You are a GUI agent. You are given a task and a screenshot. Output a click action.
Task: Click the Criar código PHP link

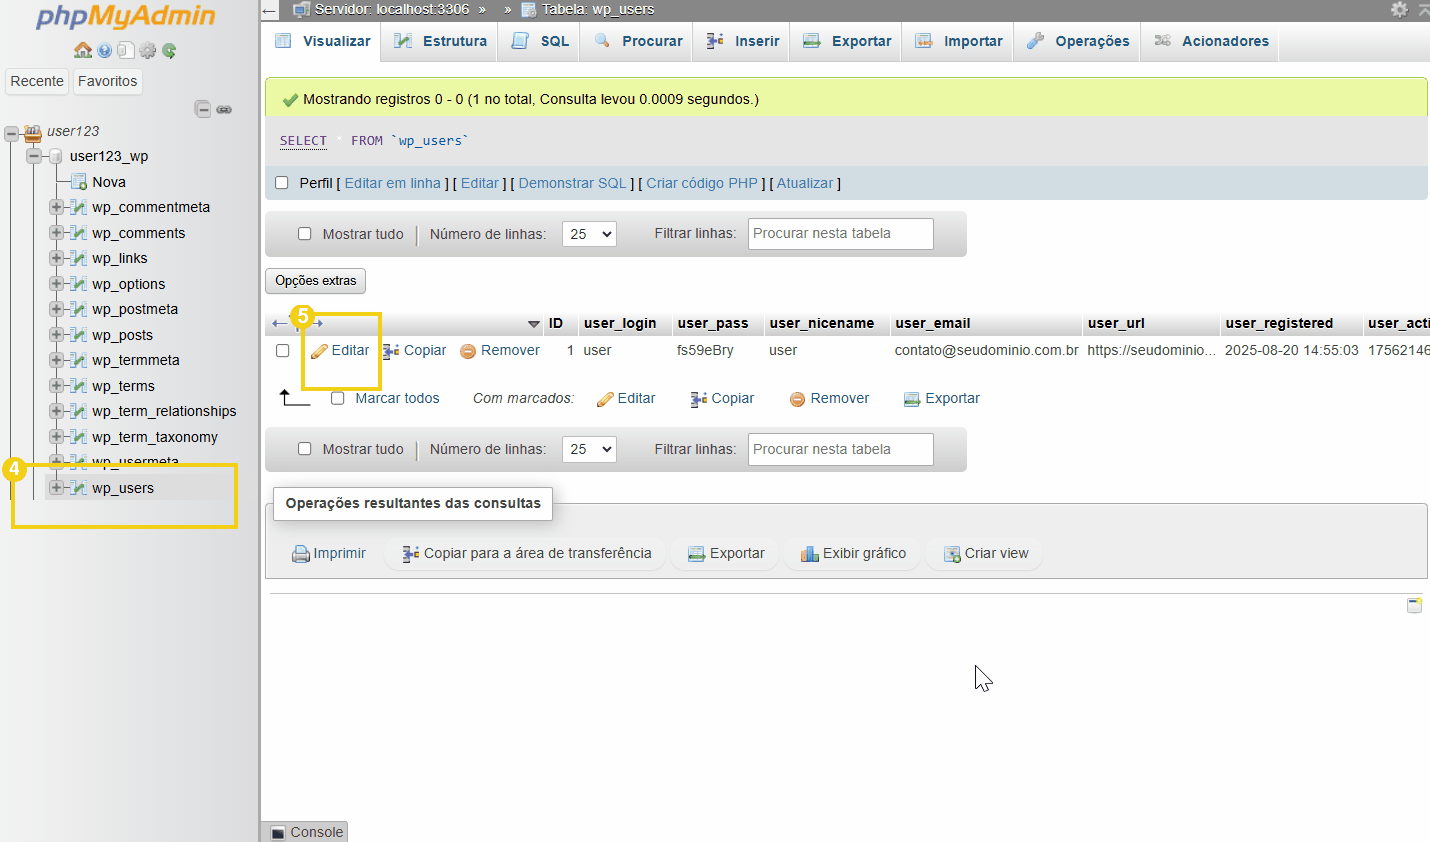702,183
